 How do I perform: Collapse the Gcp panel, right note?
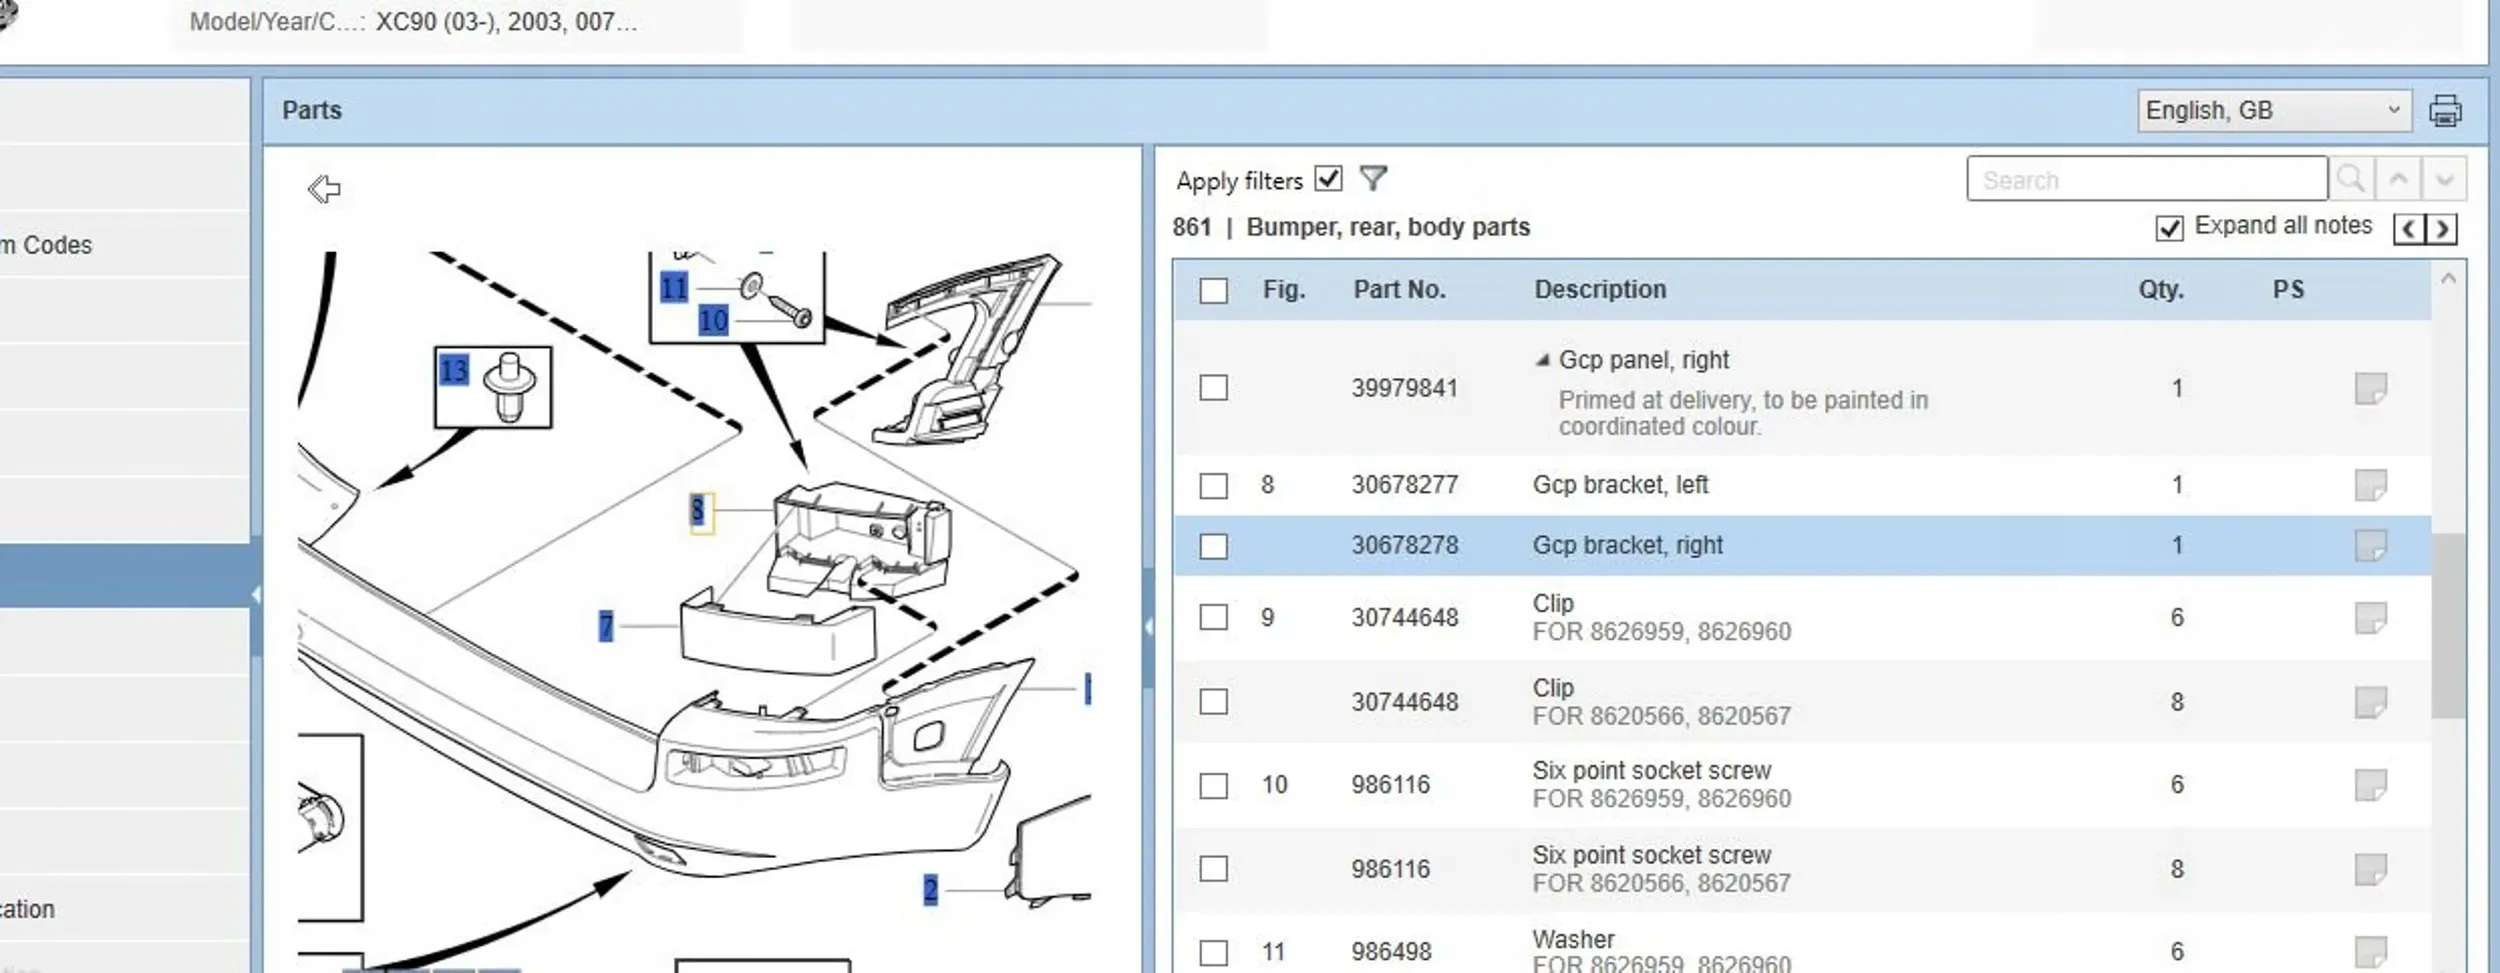point(1543,360)
